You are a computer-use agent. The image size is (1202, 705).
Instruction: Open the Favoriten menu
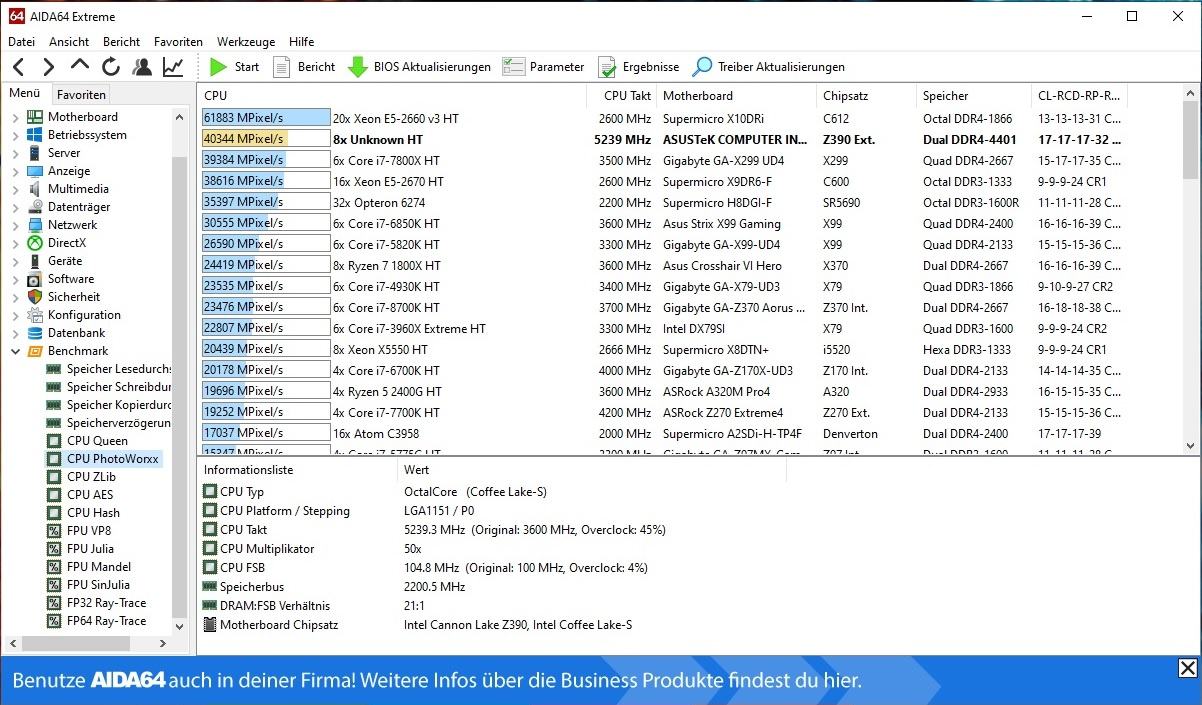pyautogui.click(x=178, y=42)
